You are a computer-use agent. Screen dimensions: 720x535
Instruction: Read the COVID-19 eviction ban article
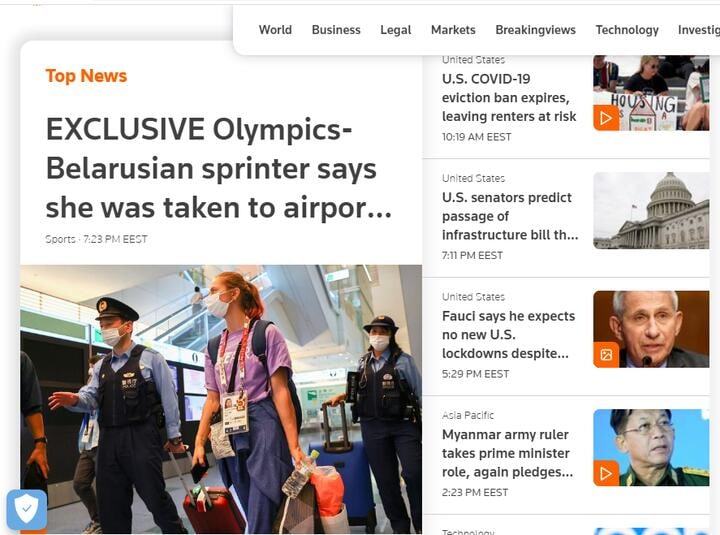tap(509, 97)
